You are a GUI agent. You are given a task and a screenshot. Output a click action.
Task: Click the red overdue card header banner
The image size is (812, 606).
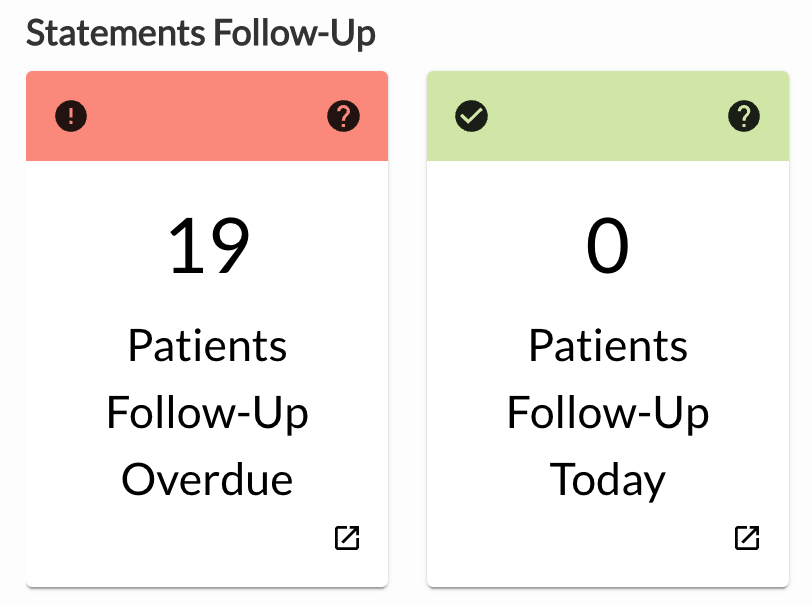pos(207,116)
